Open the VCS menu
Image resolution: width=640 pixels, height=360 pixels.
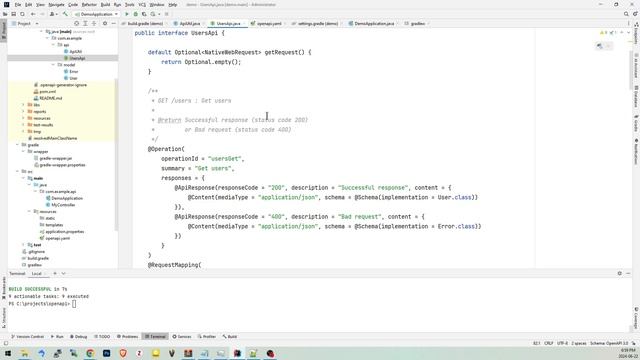pos(142,4)
